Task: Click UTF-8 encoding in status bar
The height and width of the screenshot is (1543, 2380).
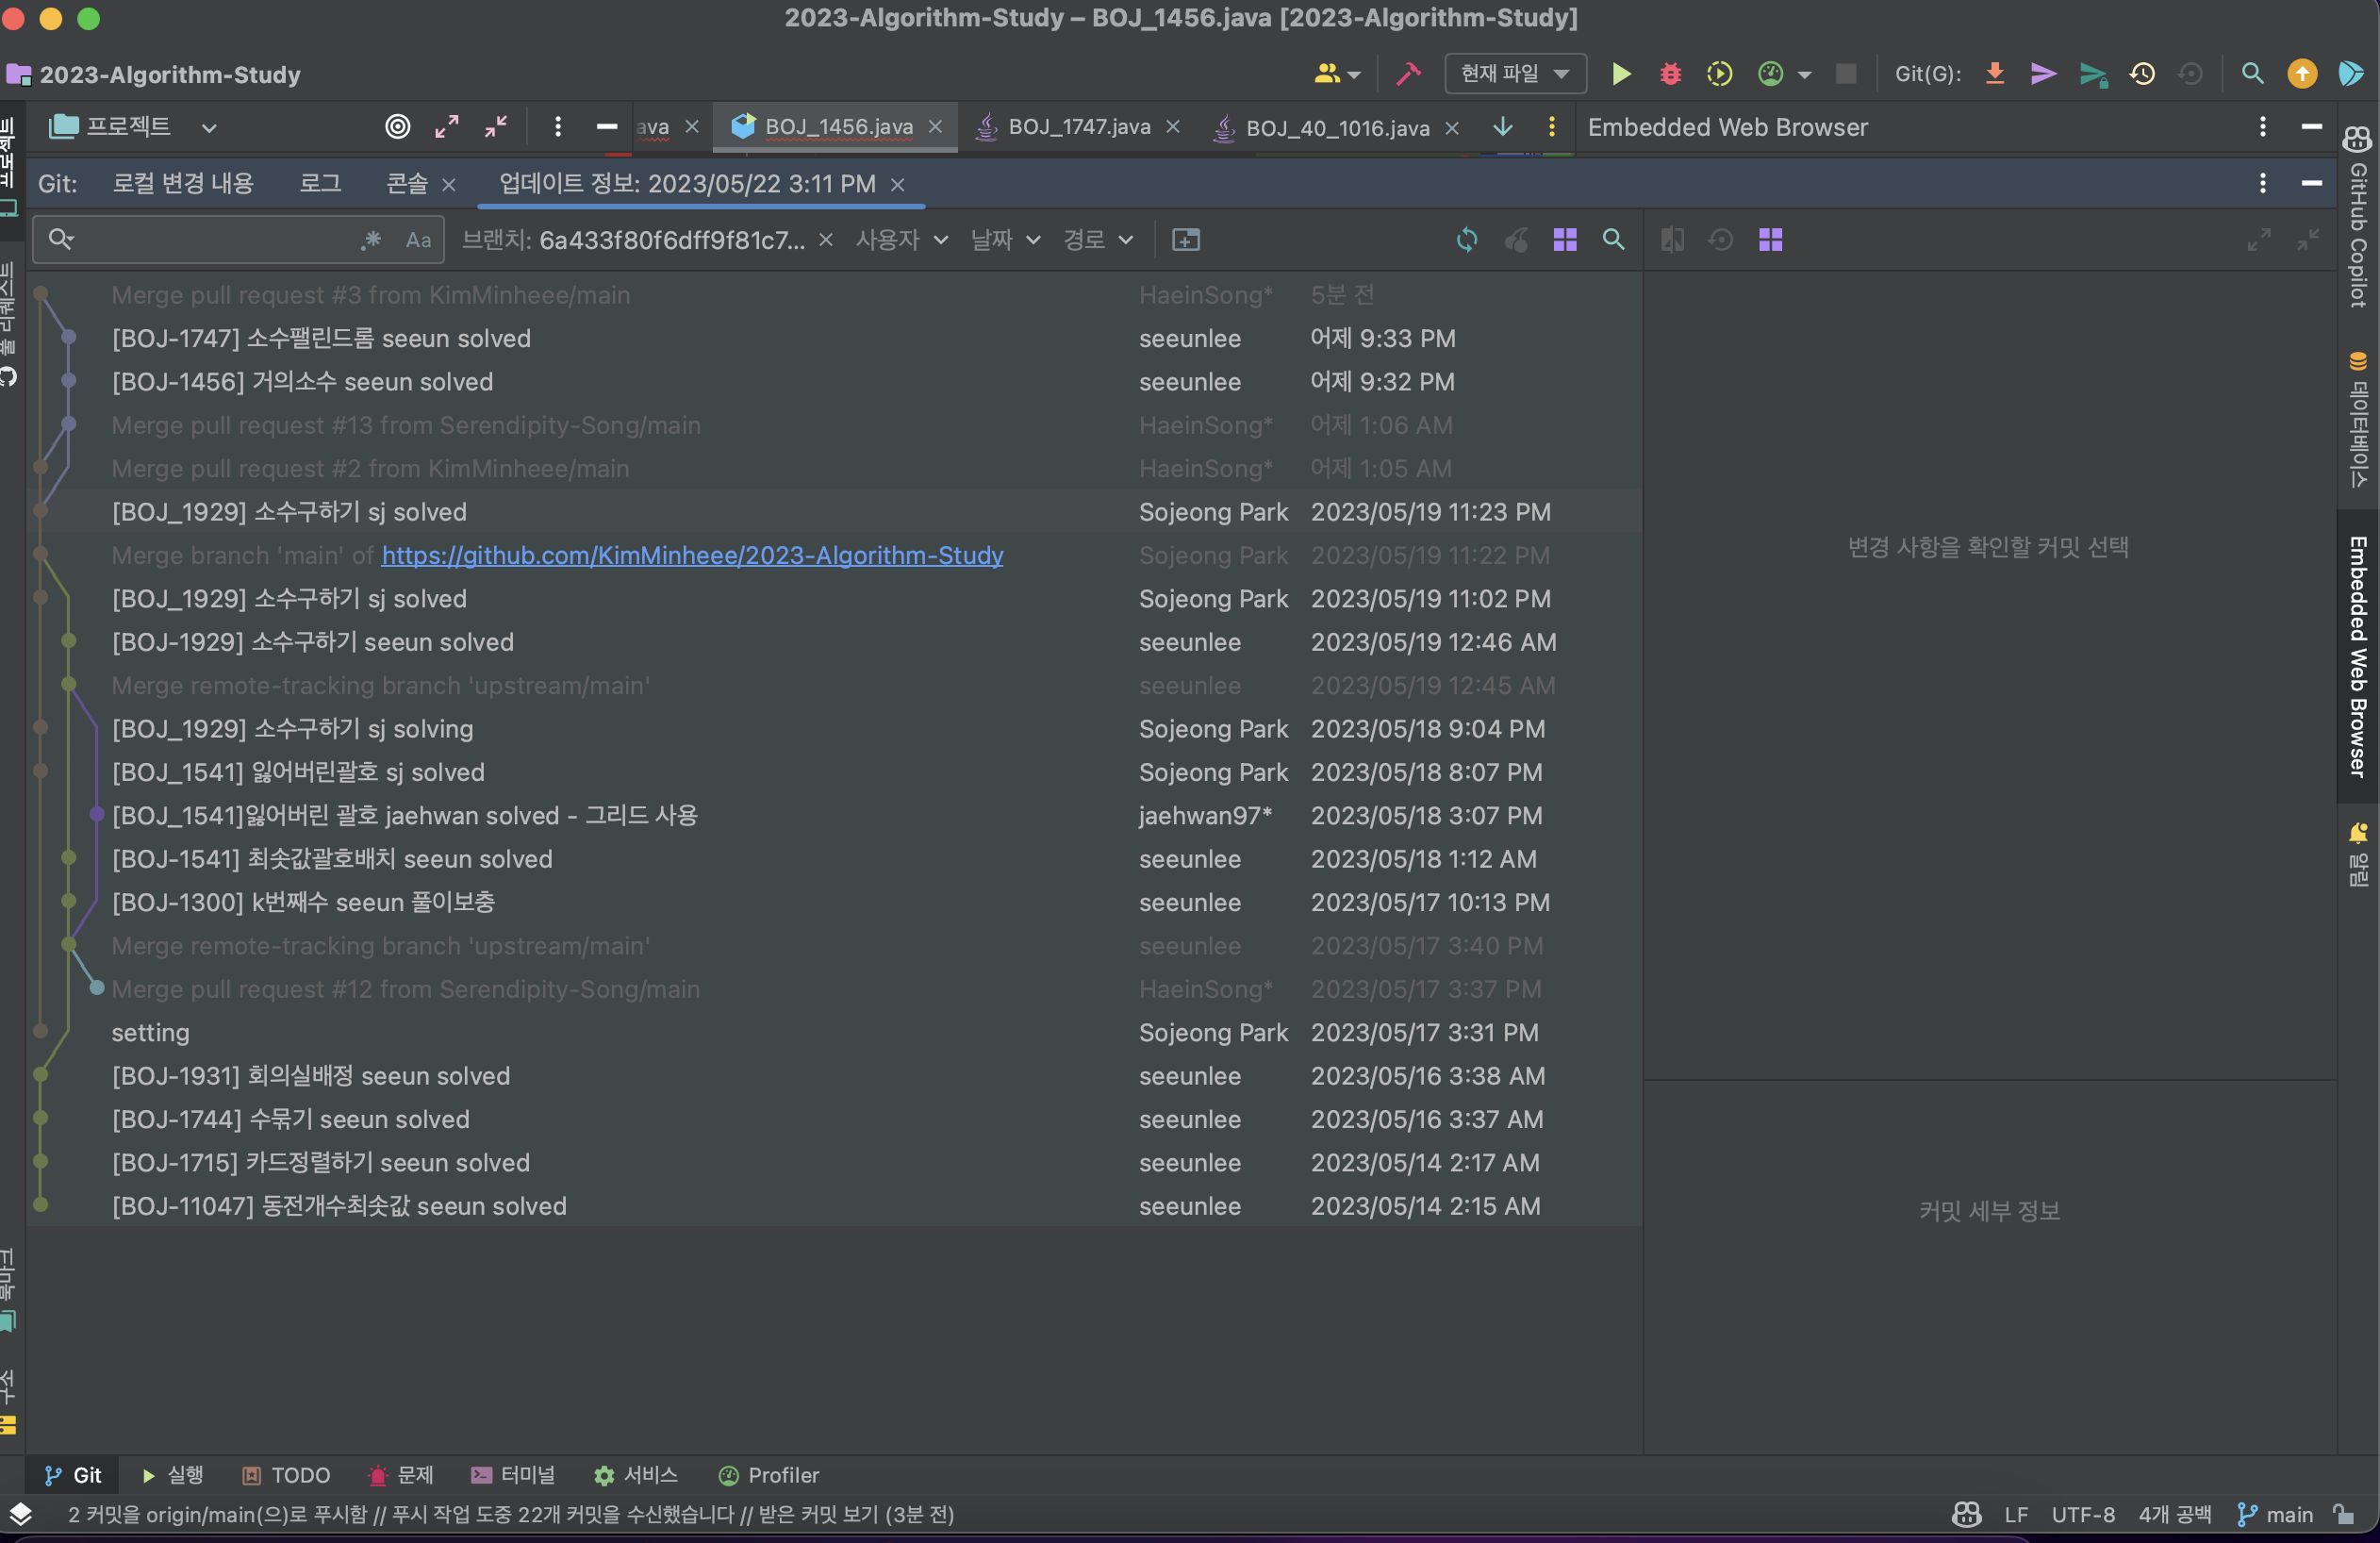Action: (x=2083, y=1514)
